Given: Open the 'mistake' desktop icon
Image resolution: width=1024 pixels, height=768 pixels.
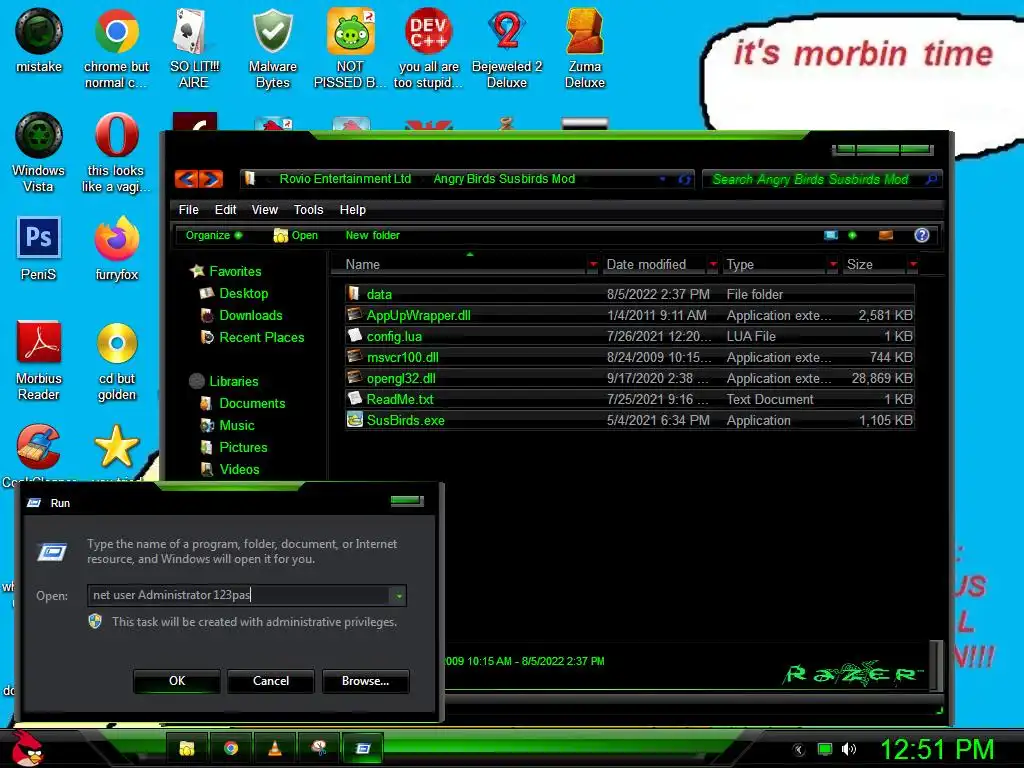Looking at the screenshot, I should pos(39,40).
